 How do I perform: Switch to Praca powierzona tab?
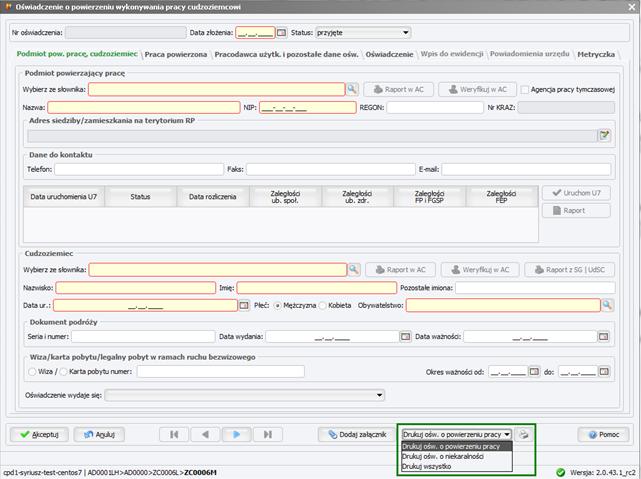176,54
